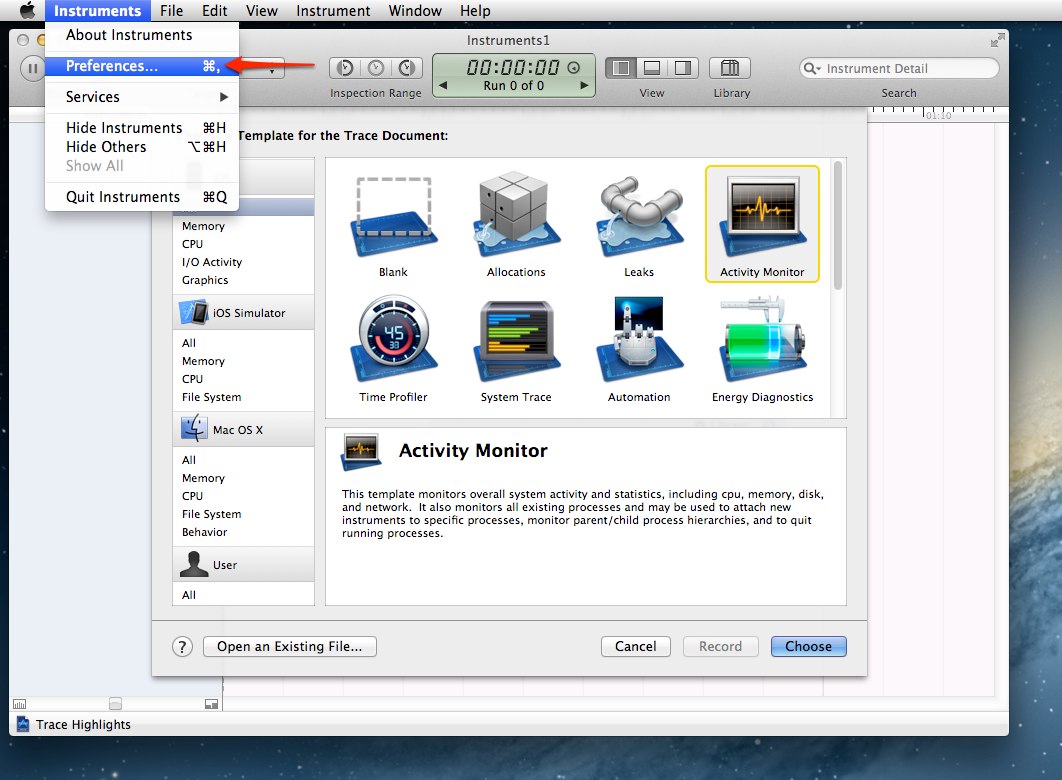Image resolution: width=1062 pixels, height=780 pixels.
Task: Select the System Trace template icon
Action: pos(516,341)
